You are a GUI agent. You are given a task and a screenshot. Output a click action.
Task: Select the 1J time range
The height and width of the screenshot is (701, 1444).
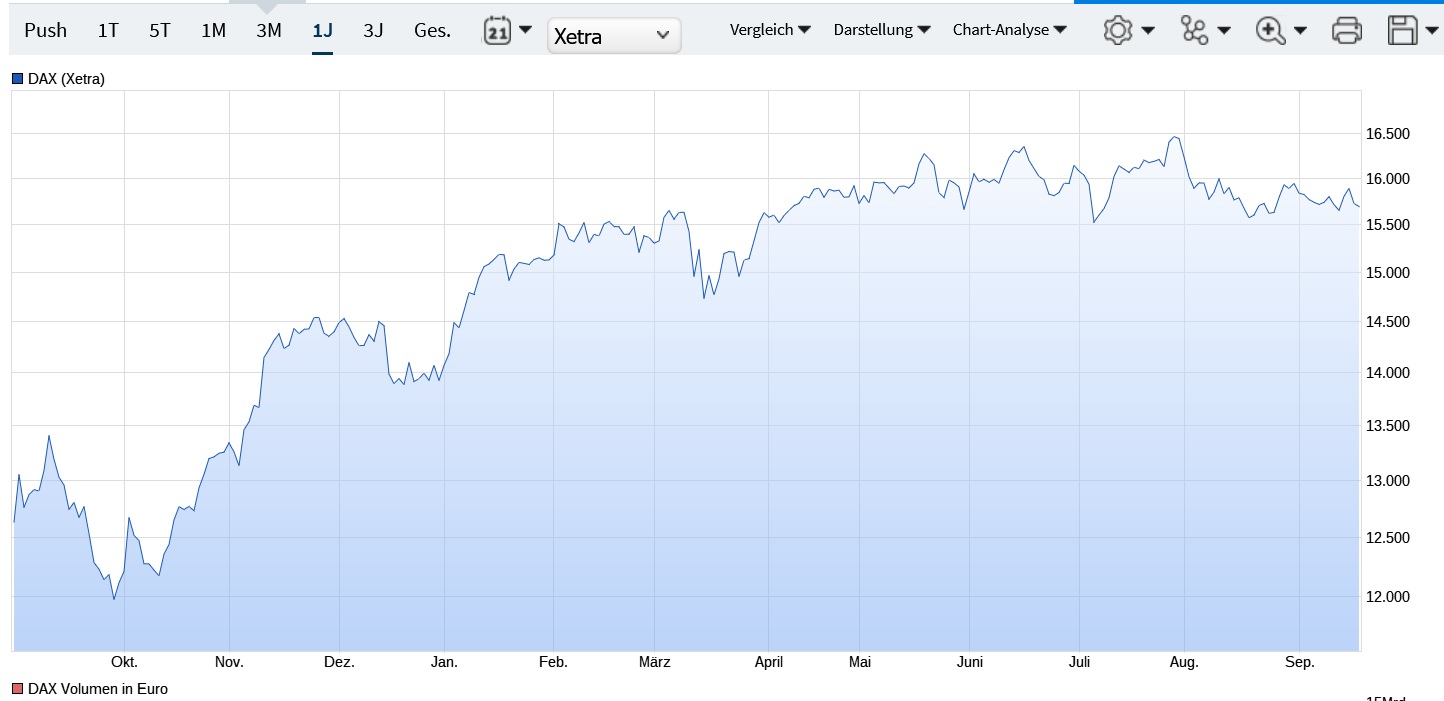coord(322,30)
